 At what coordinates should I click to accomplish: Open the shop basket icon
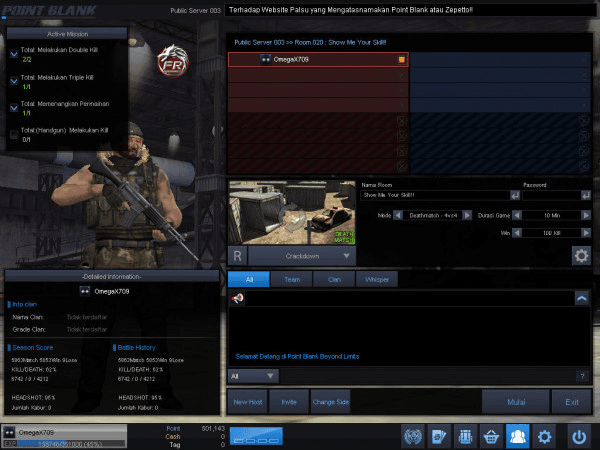coord(491,436)
